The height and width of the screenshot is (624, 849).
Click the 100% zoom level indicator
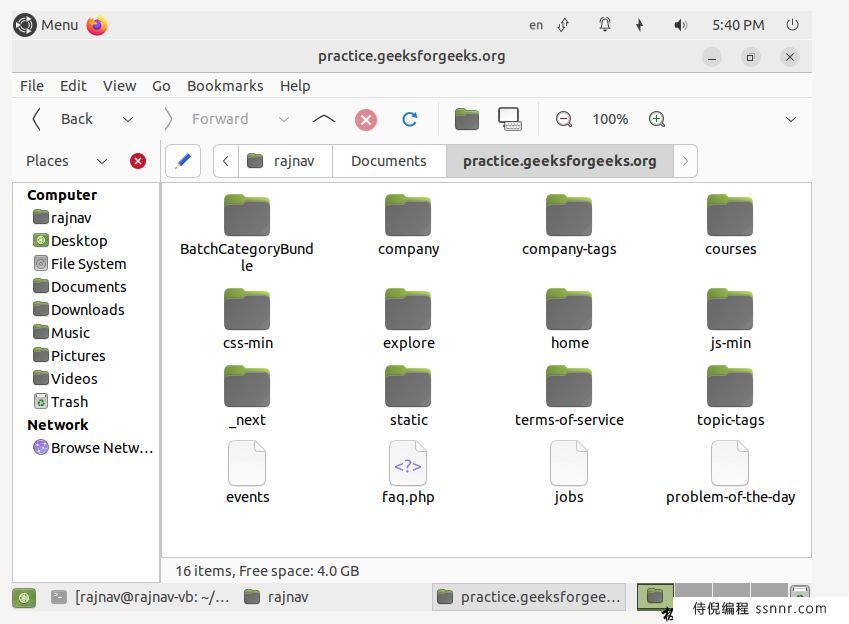click(x=610, y=119)
